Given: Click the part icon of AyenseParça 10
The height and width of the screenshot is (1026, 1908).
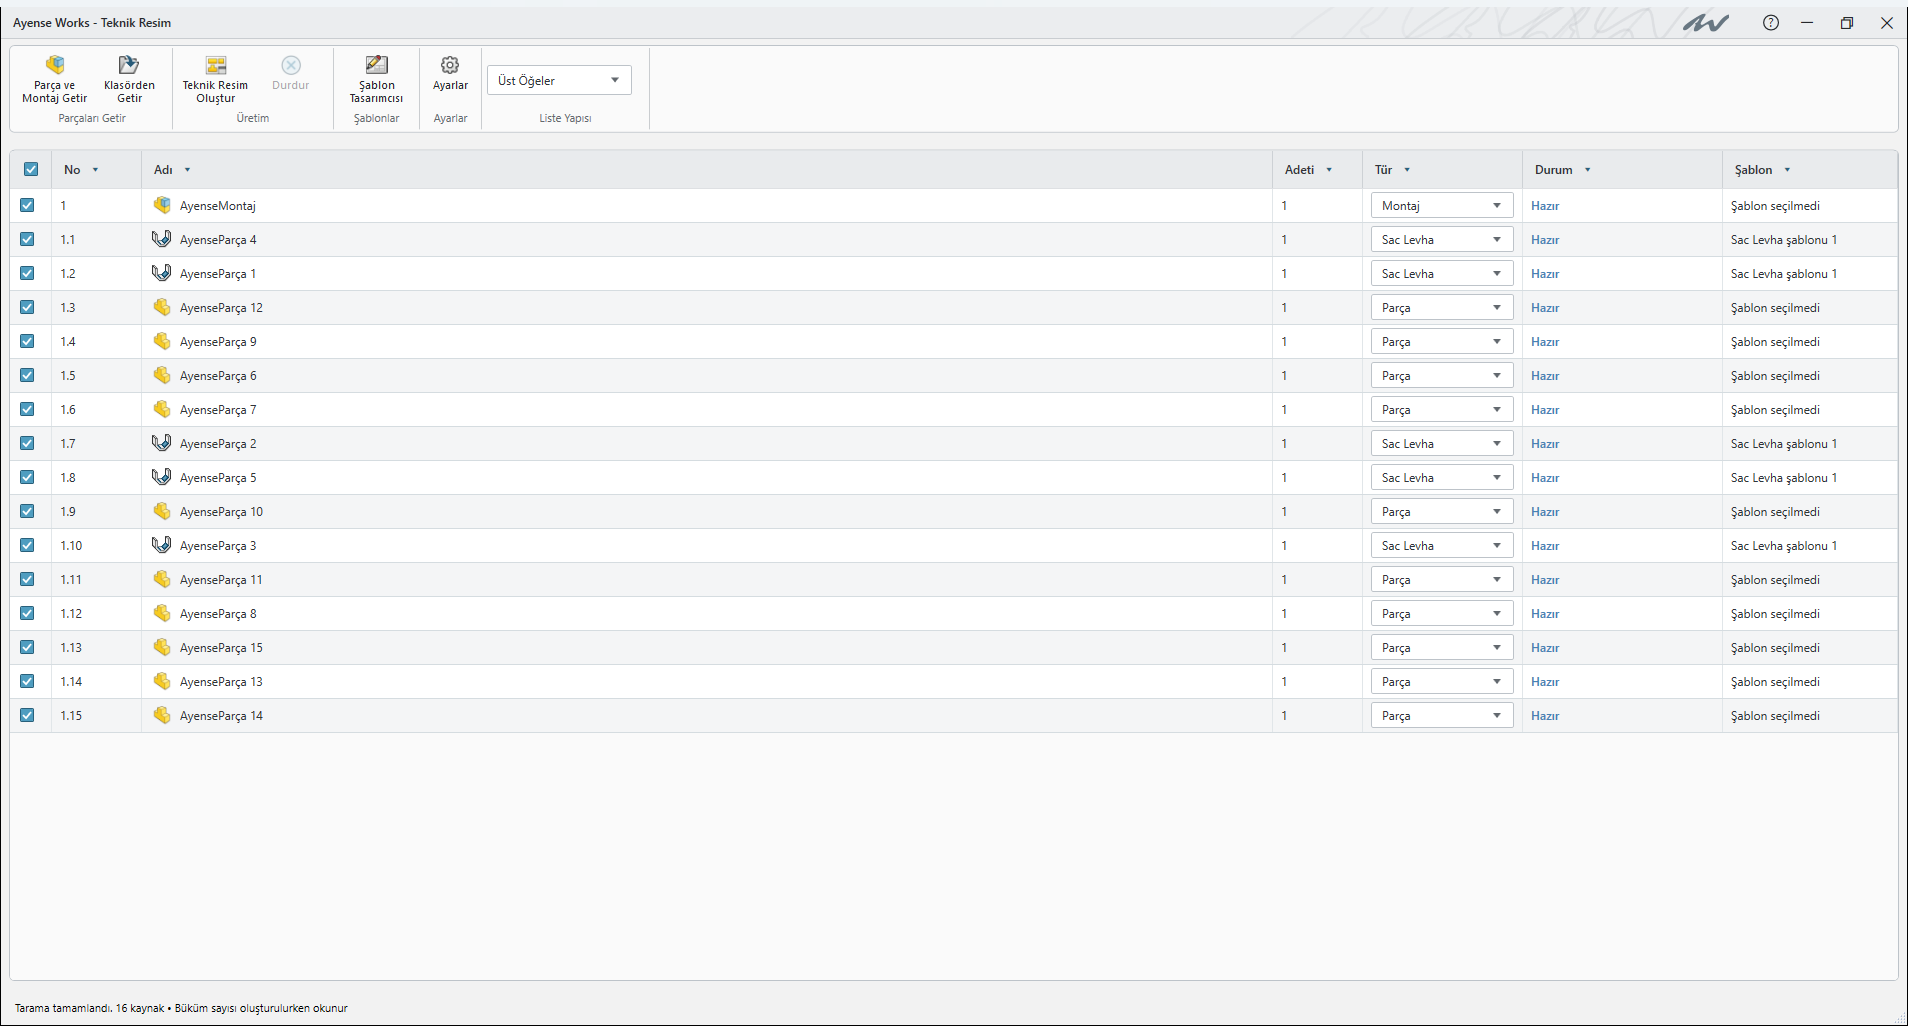Looking at the screenshot, I should (x=162, y=511).
